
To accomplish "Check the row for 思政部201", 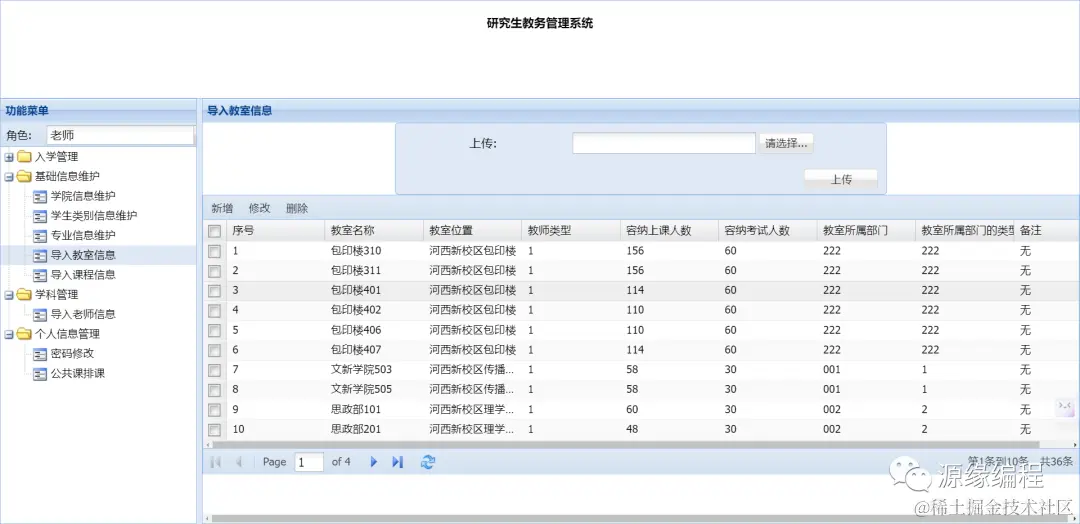I will [x=215, y=430].
